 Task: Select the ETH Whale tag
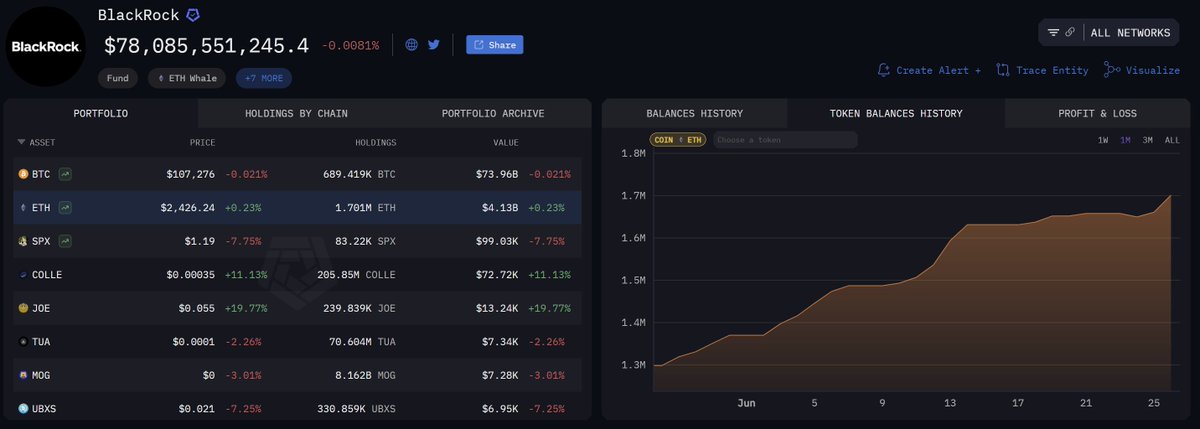188,78
